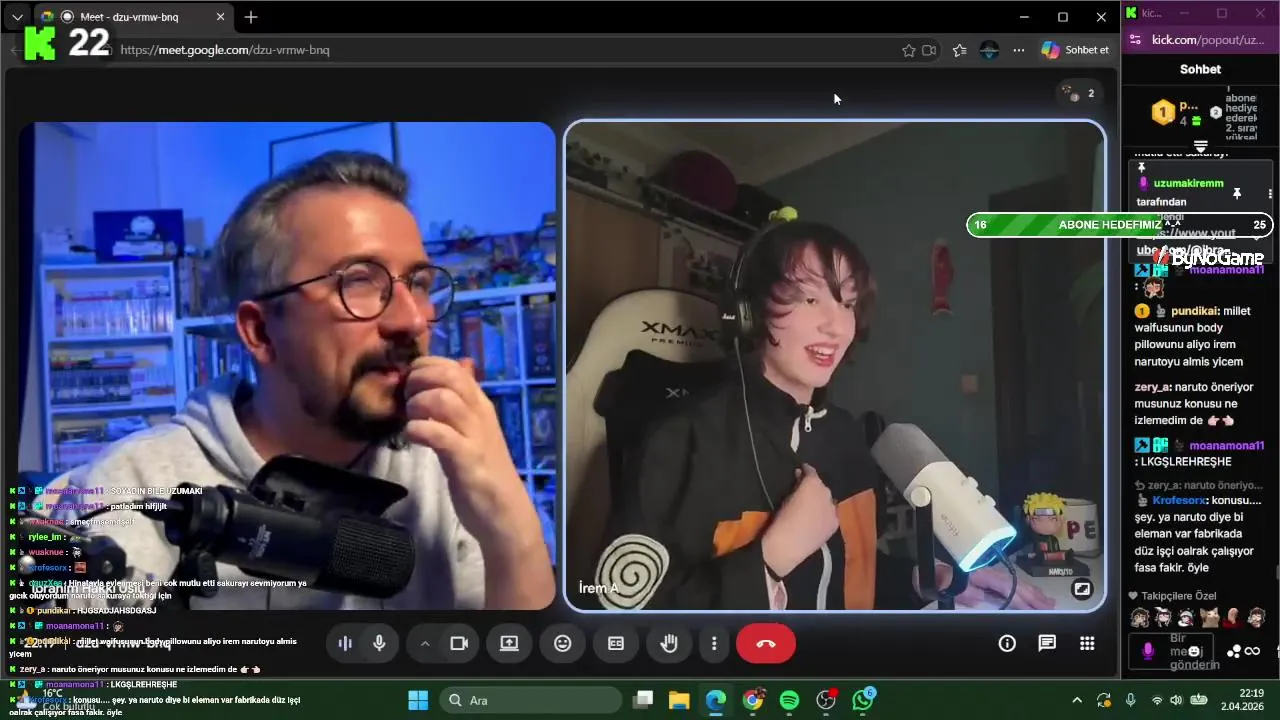Open Task View on taskbar
This screenshot has width=1280, height=720.
(x=643, y=700)
